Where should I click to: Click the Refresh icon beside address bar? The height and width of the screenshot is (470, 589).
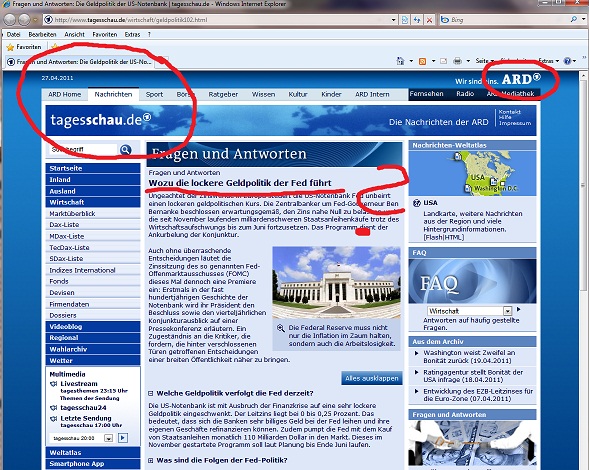point(417,20)
